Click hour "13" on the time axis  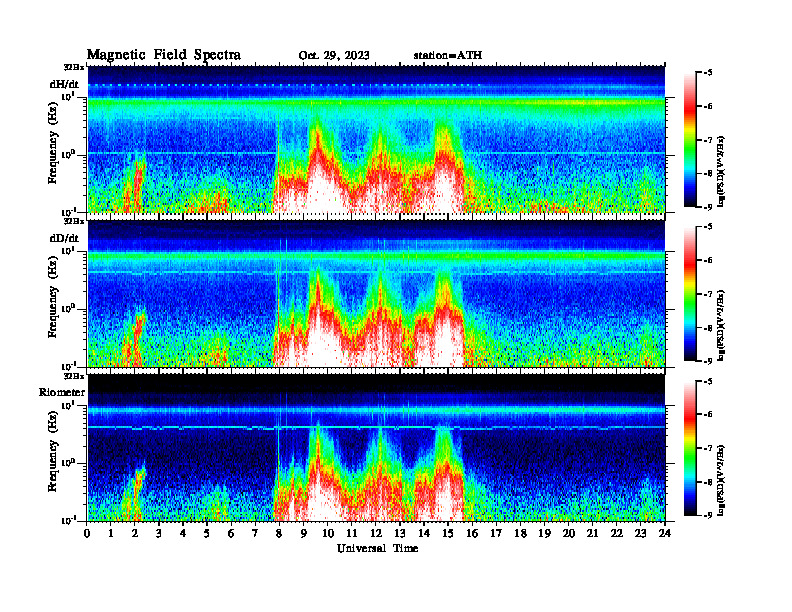[400, 533]
